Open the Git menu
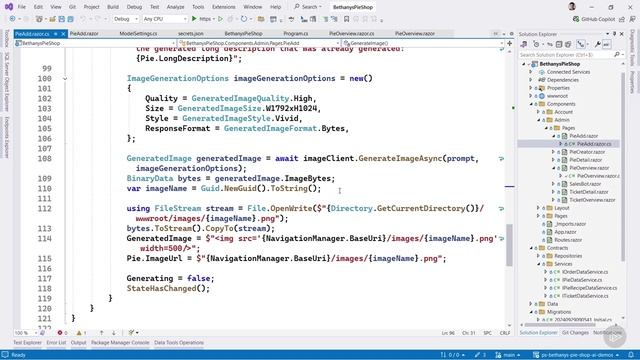Viewport: 640px width, 360px height. tap(72, 7)
